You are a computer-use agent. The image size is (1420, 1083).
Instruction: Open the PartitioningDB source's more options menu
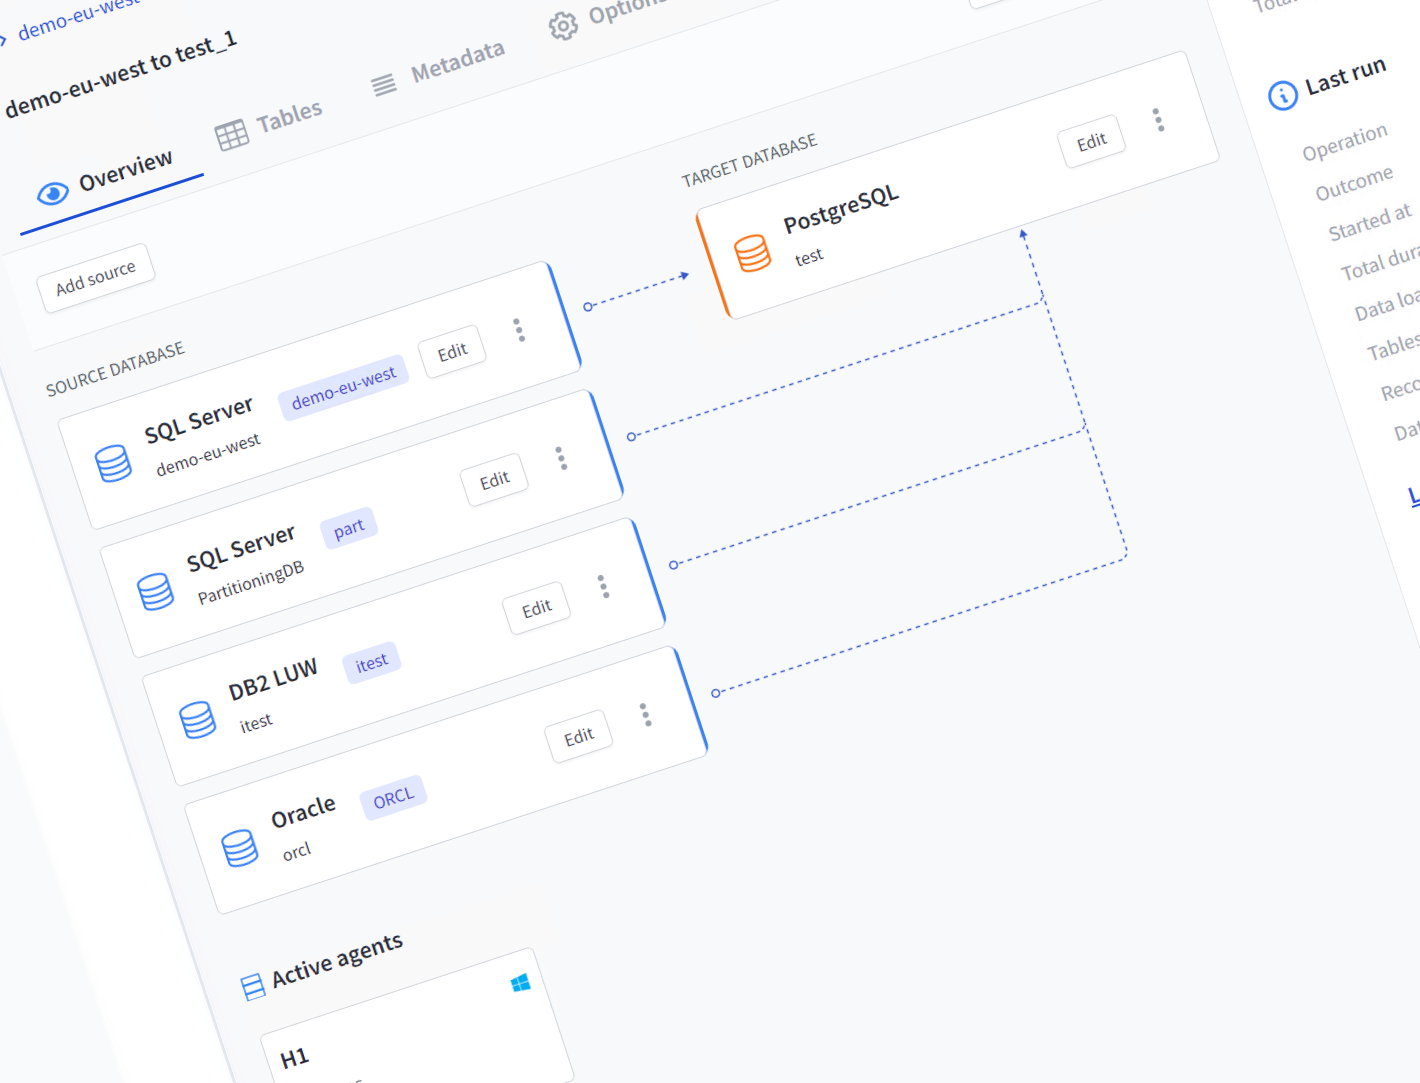561,458
